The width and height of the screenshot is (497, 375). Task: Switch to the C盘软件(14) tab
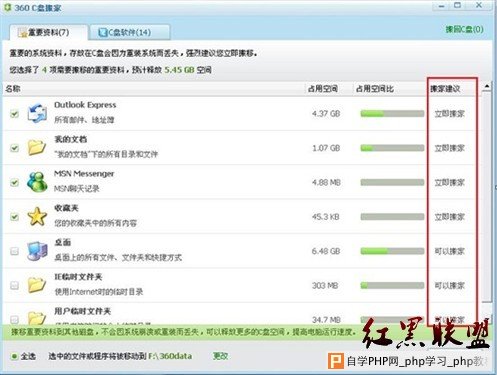coord(130,32)
